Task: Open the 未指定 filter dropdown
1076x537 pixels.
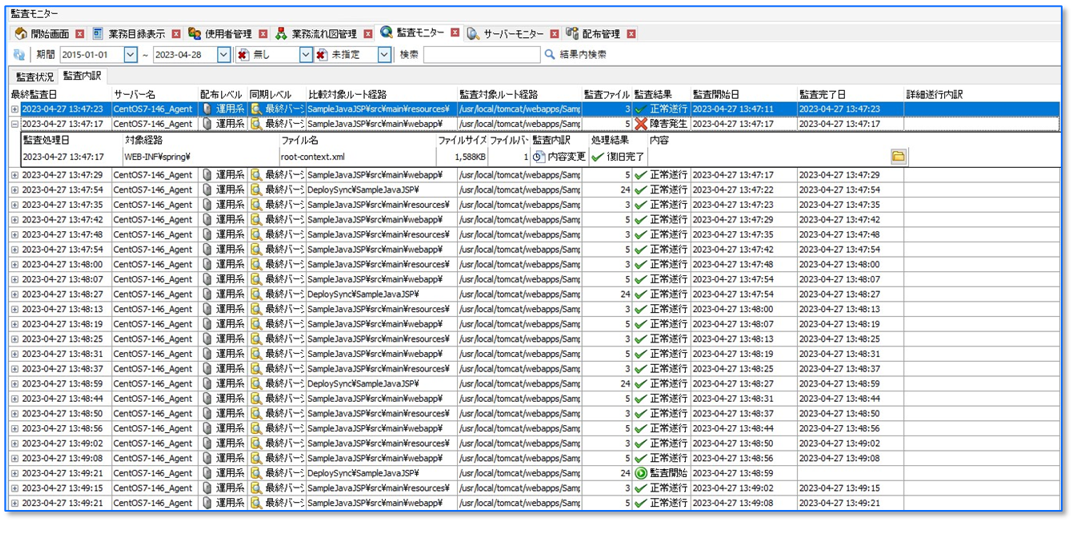Action: (x=384, y=55)
